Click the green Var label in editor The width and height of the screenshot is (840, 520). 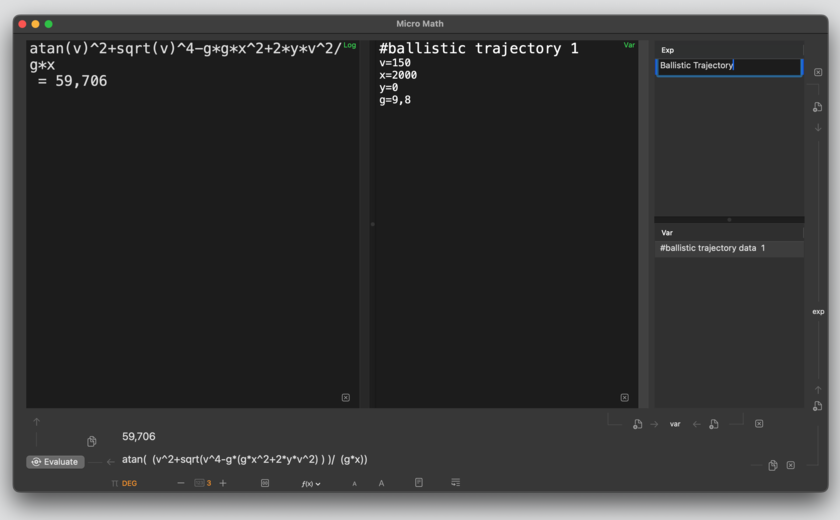tap(629, 46)
